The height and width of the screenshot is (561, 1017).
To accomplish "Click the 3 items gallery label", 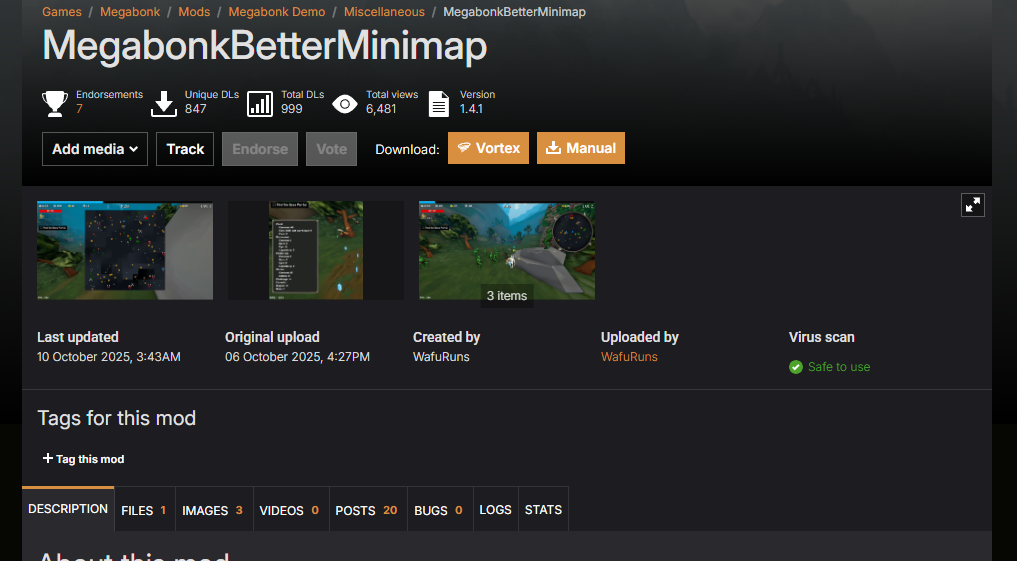I will [x=507, y=296].
